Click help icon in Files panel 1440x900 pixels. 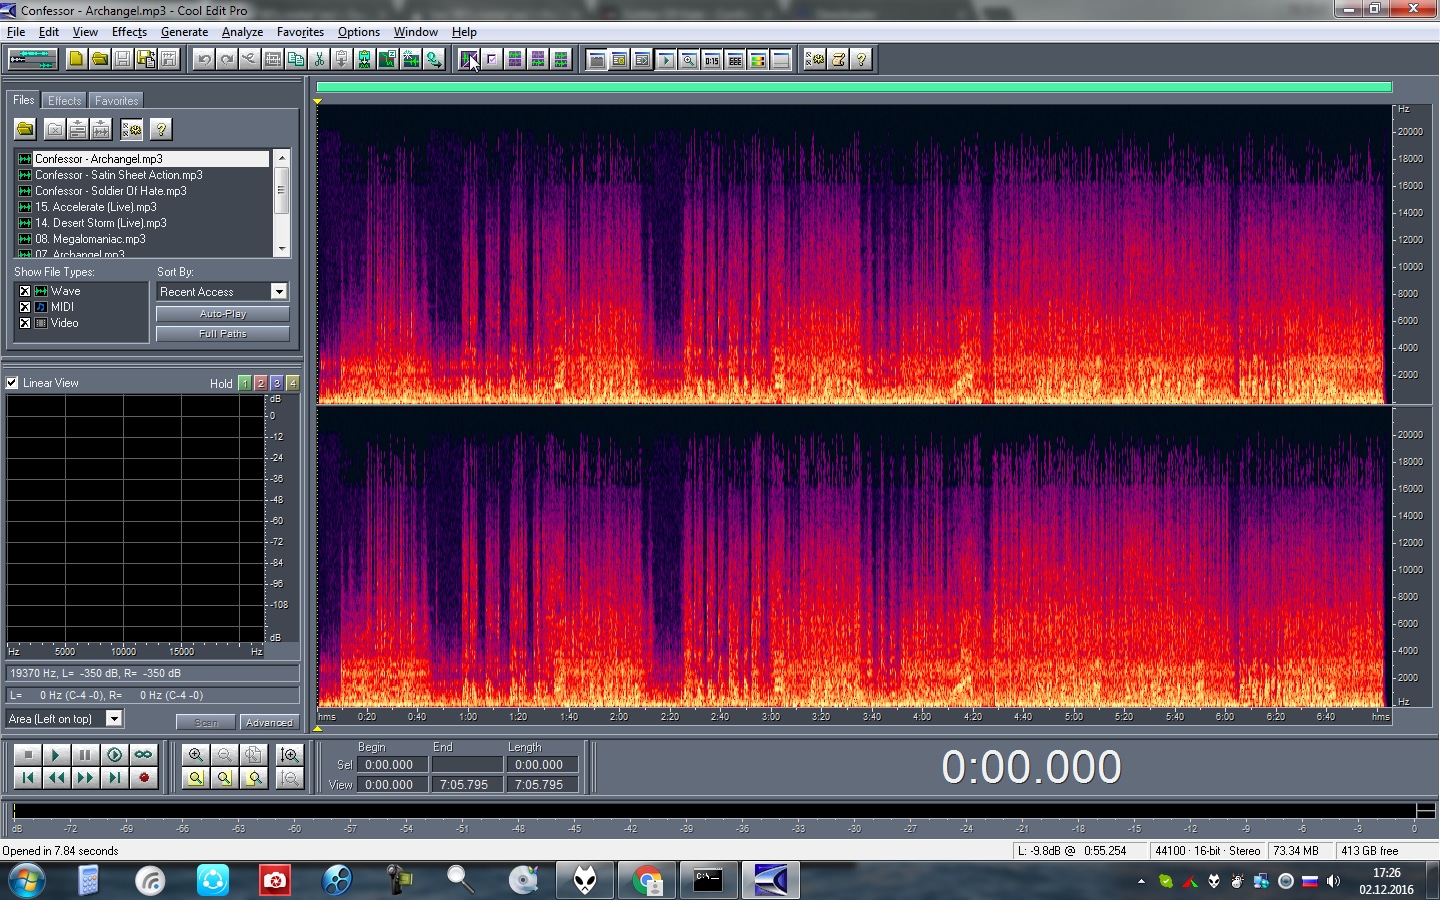(161, 129)
